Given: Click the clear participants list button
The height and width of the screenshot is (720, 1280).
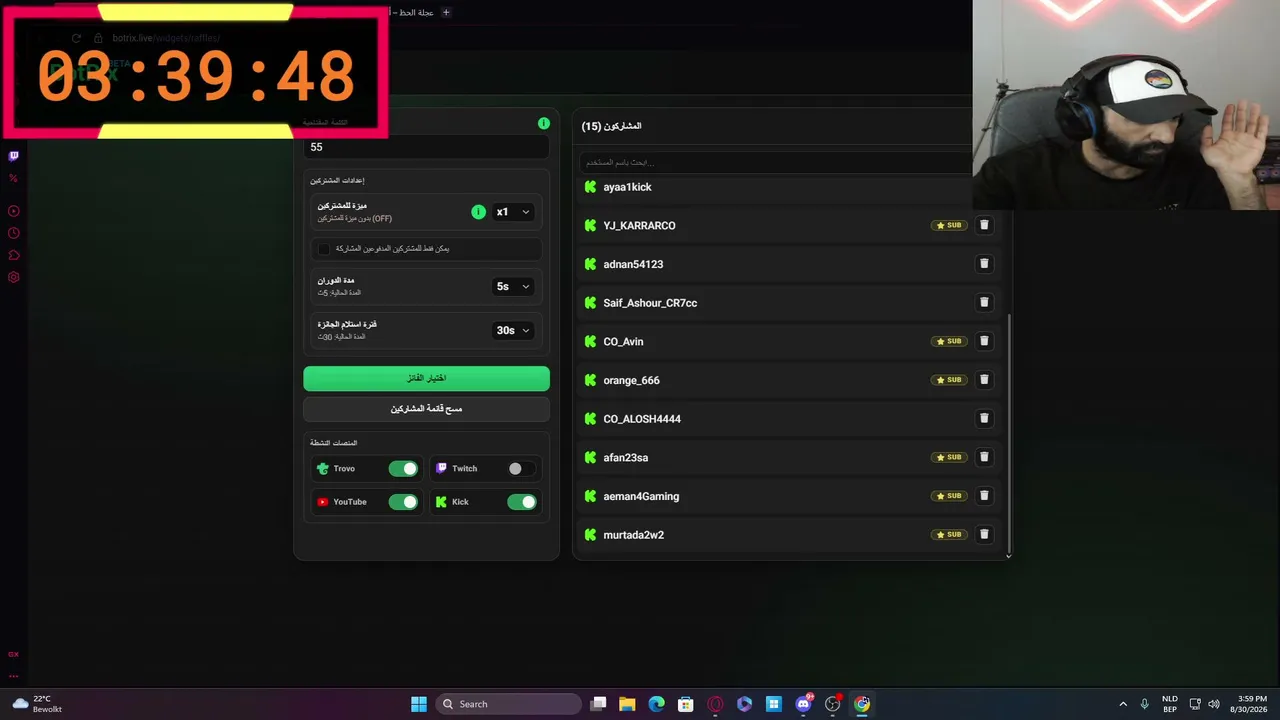Looking at the screenshot, I should (x=426, y=409).
